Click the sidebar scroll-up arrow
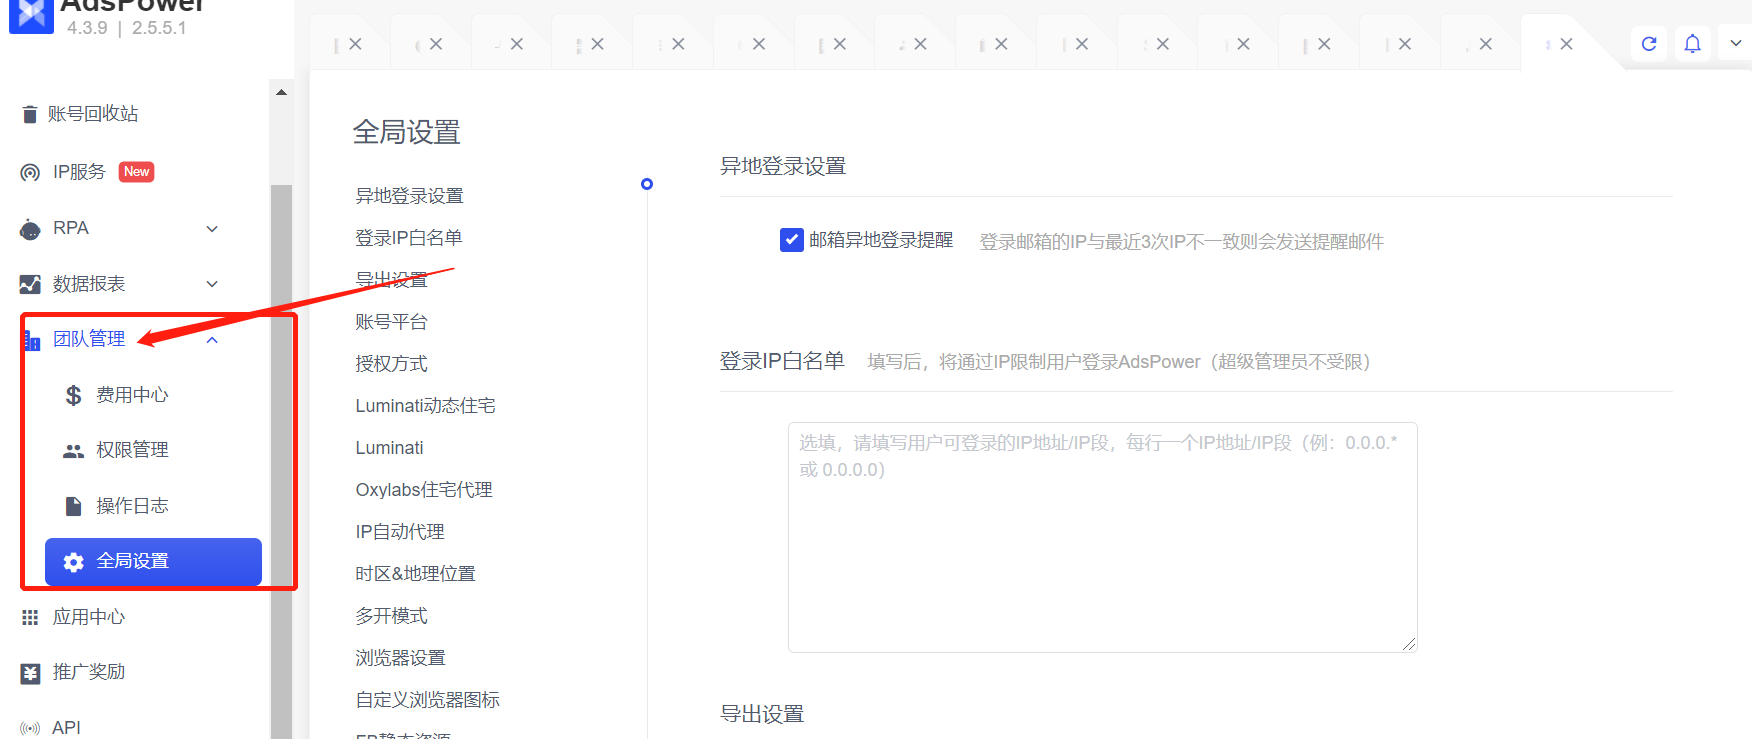Image resolution: width=1752 pixels, height=739 pixels. pyautogui.click(x=281, y=92)
